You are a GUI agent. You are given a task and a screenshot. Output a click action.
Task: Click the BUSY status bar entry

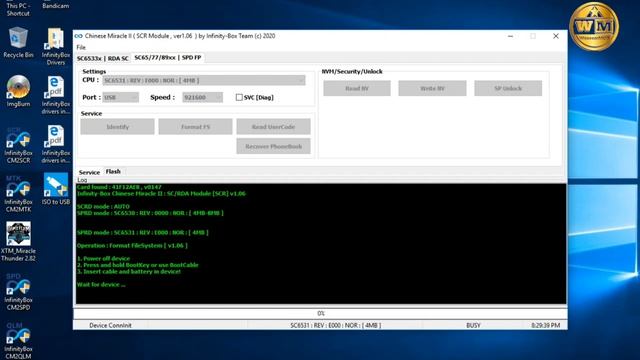point(473,325)
